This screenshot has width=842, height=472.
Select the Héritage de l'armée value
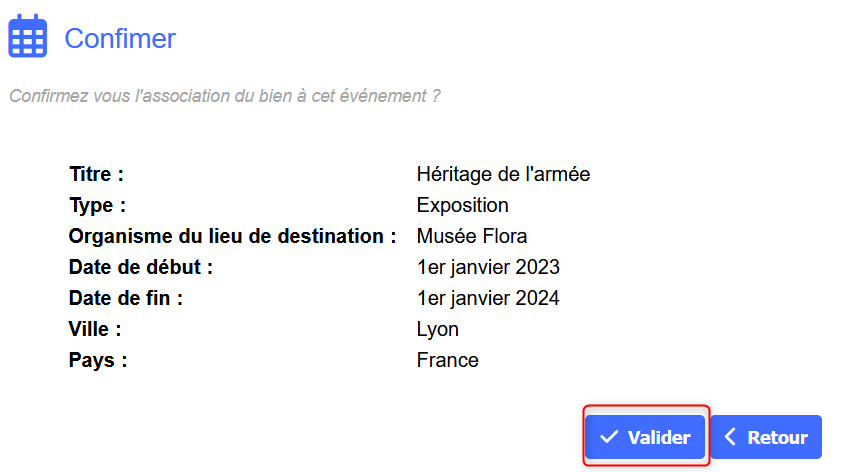coord(503,174)
